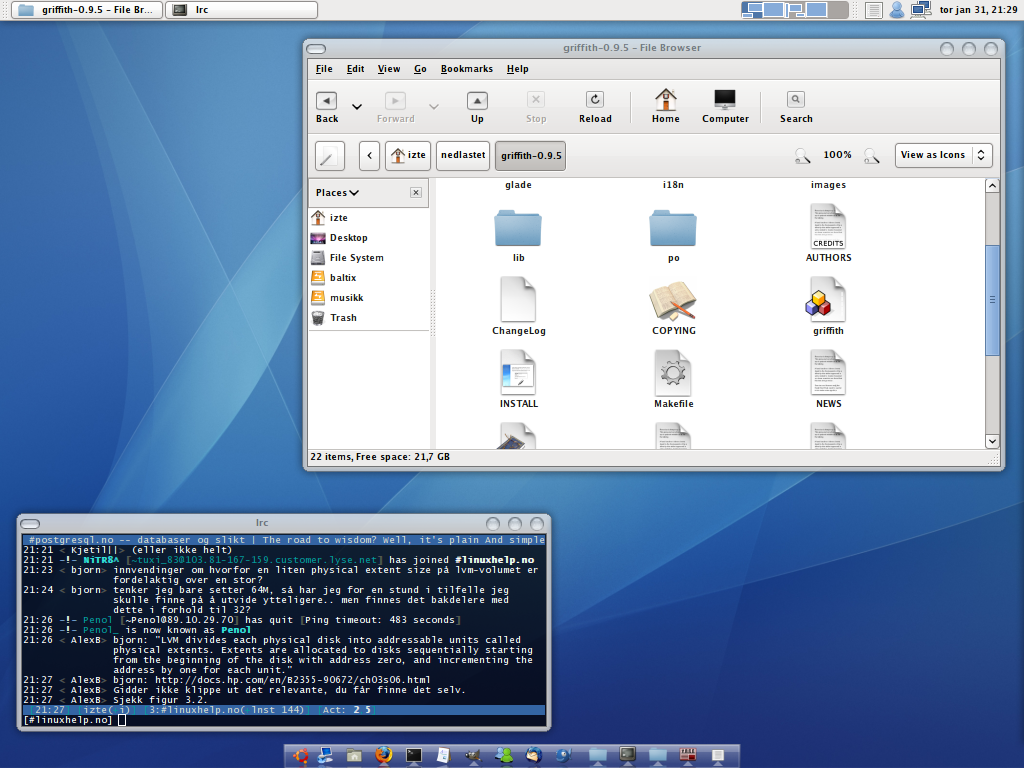Click the 100% zoom level label
This screenshot has height=768, width=1024.
tap(837, 155)
